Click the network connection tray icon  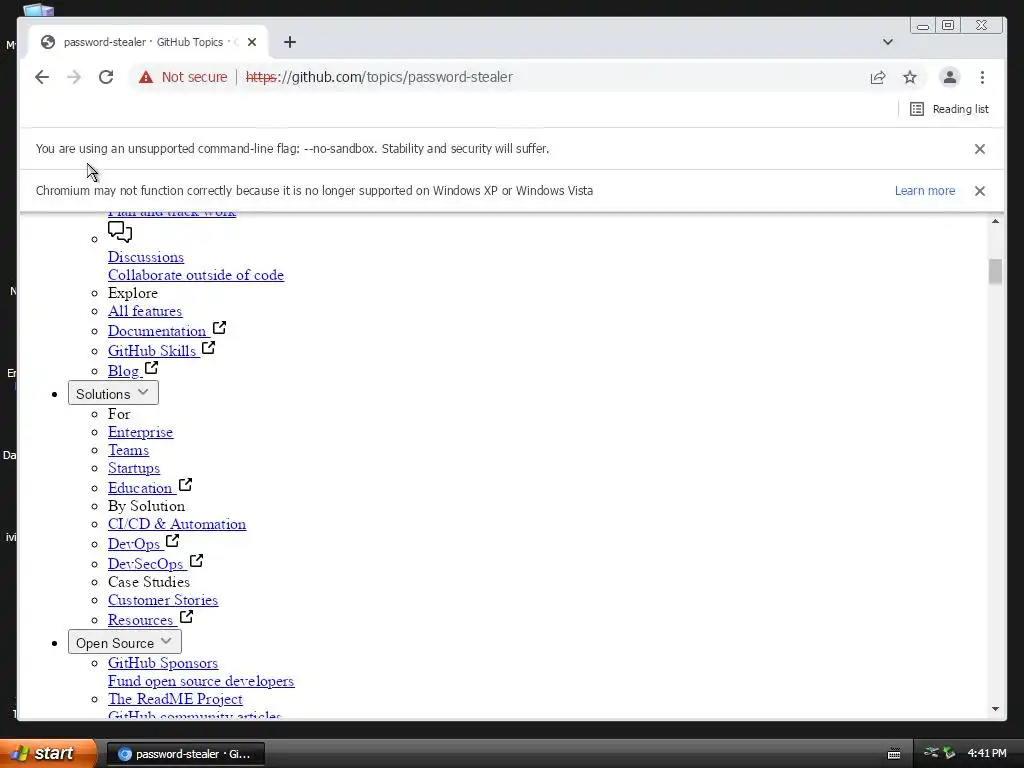coord(931,753)
